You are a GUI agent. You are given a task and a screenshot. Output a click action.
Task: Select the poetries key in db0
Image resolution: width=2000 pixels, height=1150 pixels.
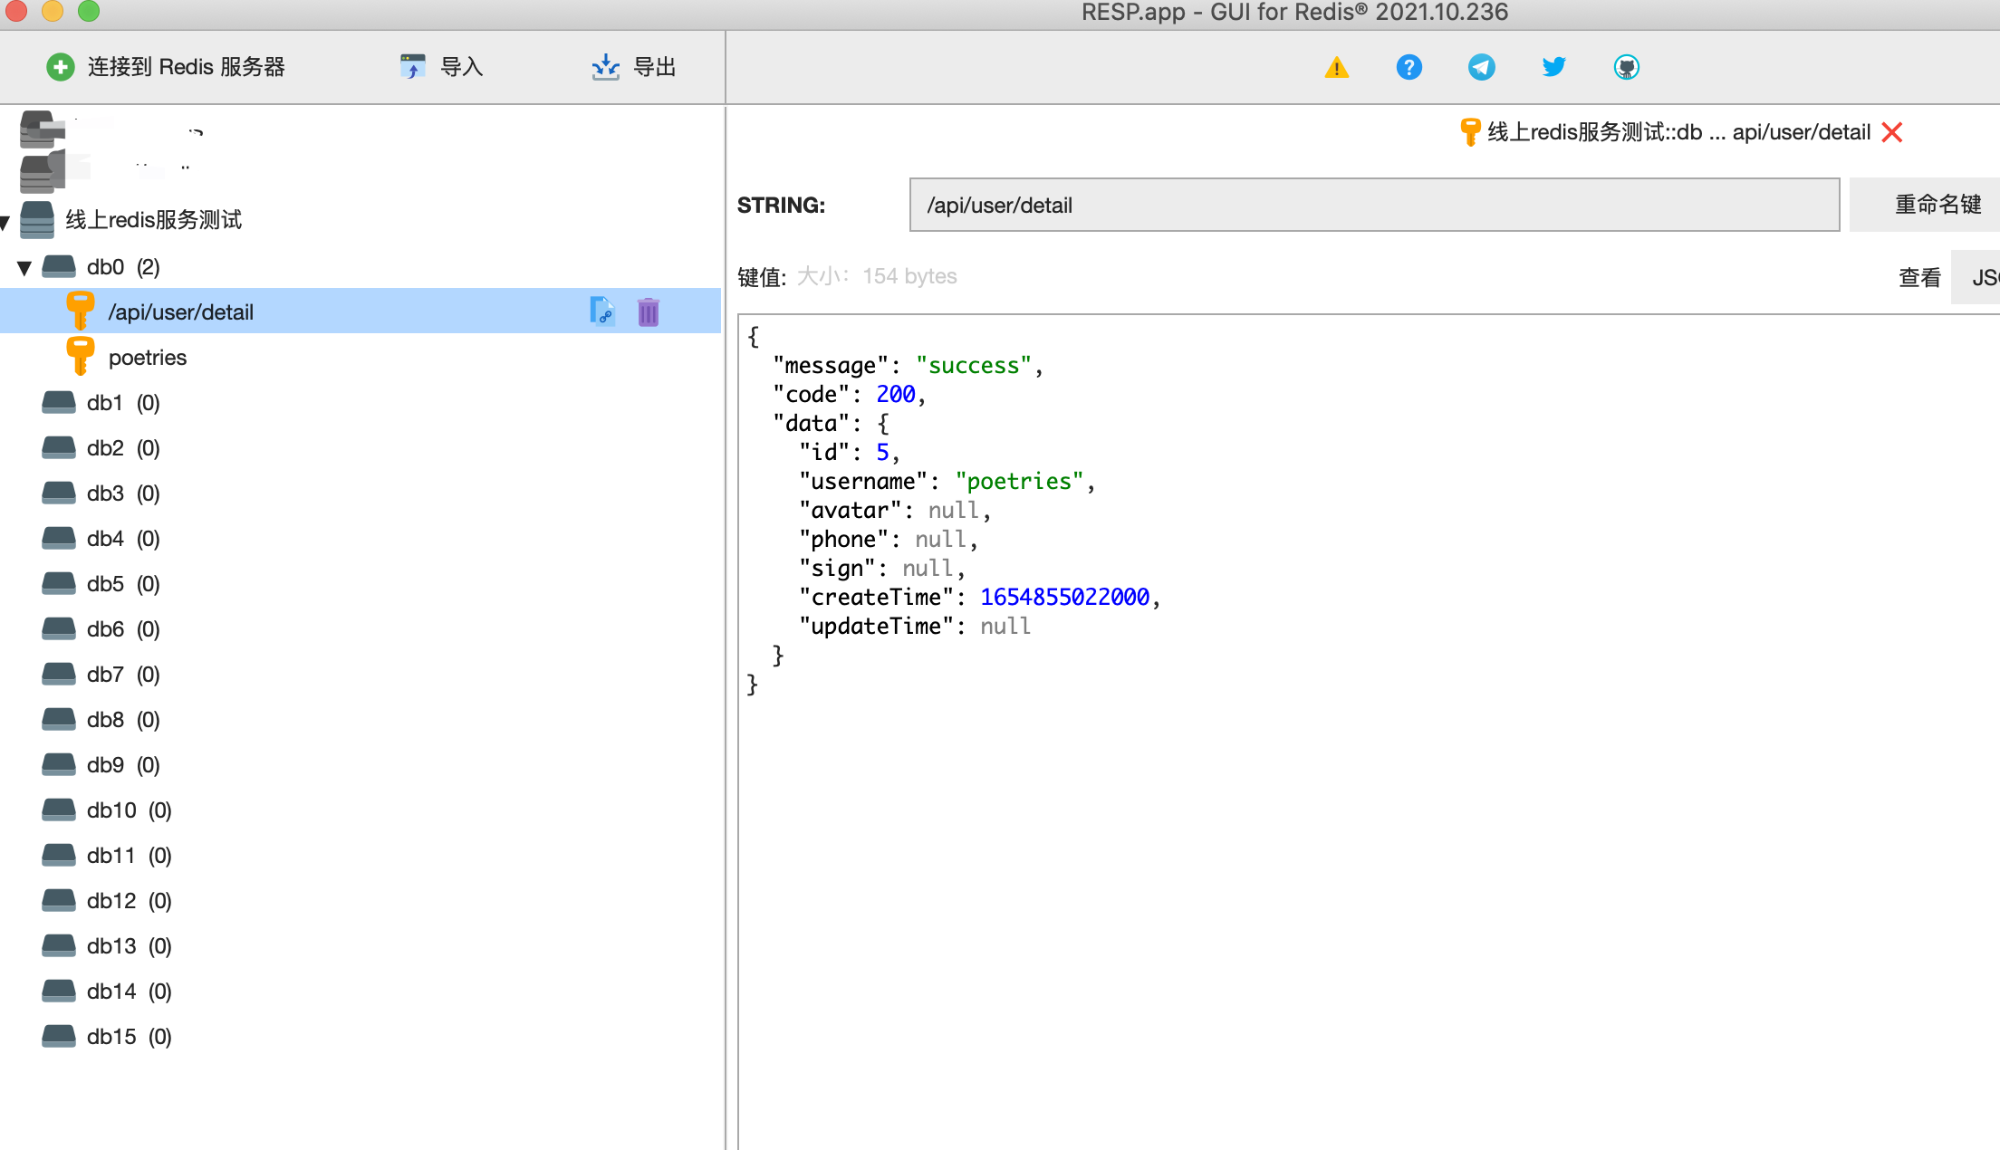pos(147,357)
